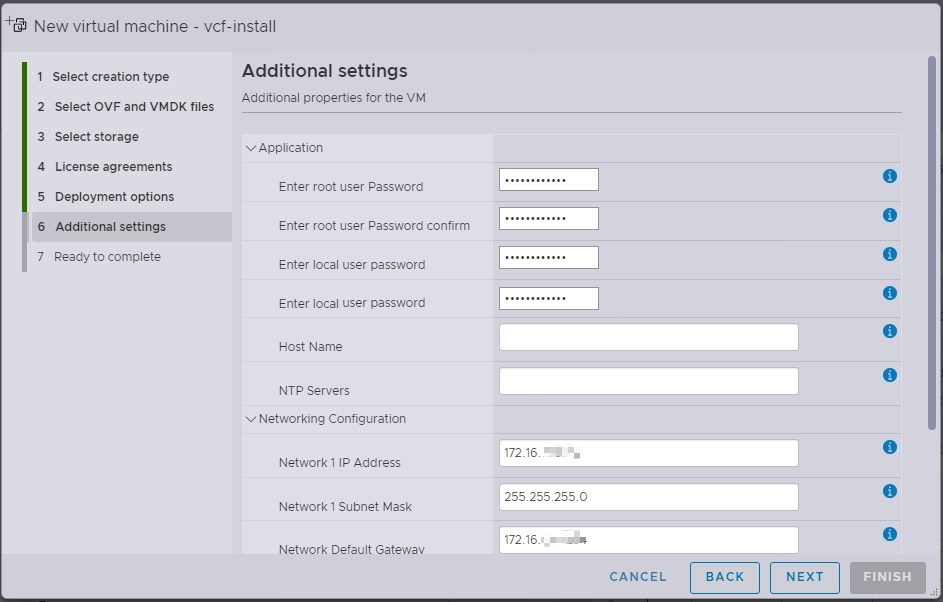Collapse the Application section
Viewport: 943px width, 602px height.
point(251,148)
